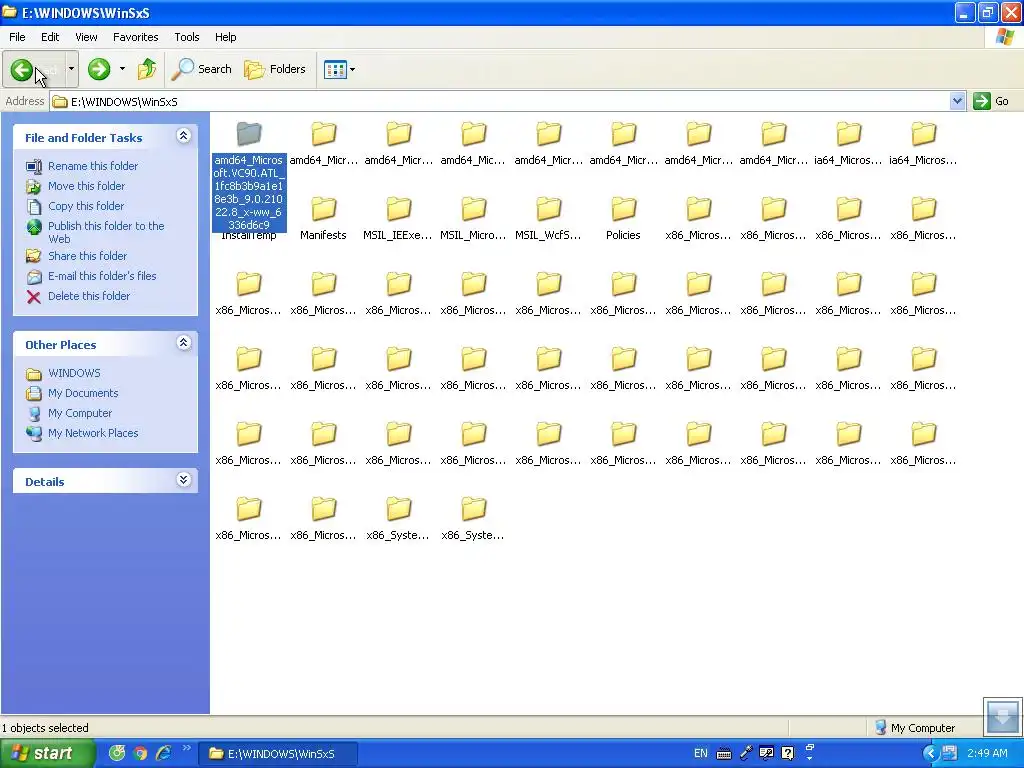Go to My Documents in Other Places
The height and width of the screenshot is (768, 1024).
pos(83,393)
